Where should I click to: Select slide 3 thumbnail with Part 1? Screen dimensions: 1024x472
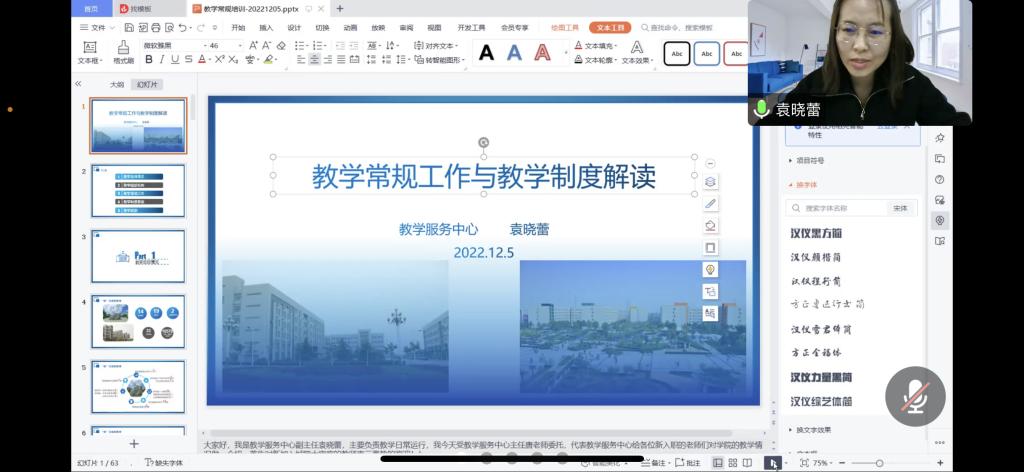click(138, 256)
